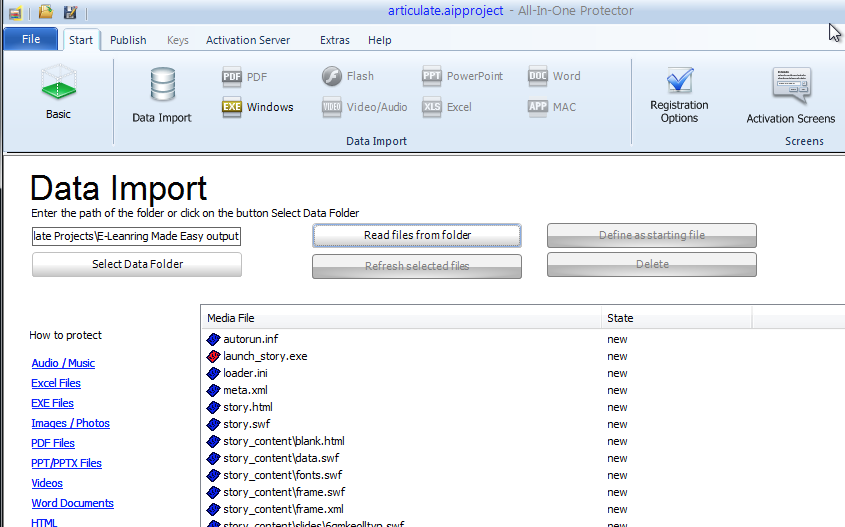Switch to the Activation Server tab
This screenshot has width=845, height=527.
248,40
